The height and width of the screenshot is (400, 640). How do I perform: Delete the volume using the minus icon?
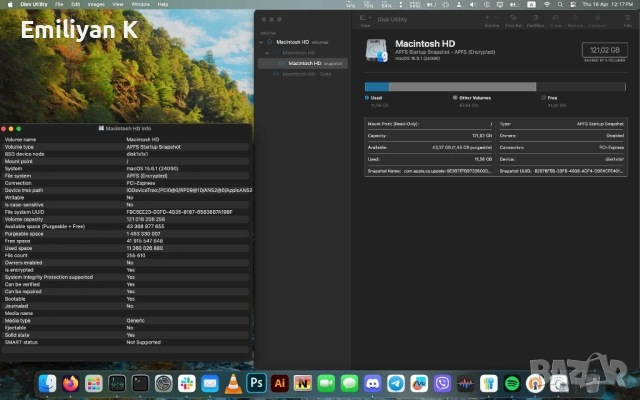pos(496,18)
